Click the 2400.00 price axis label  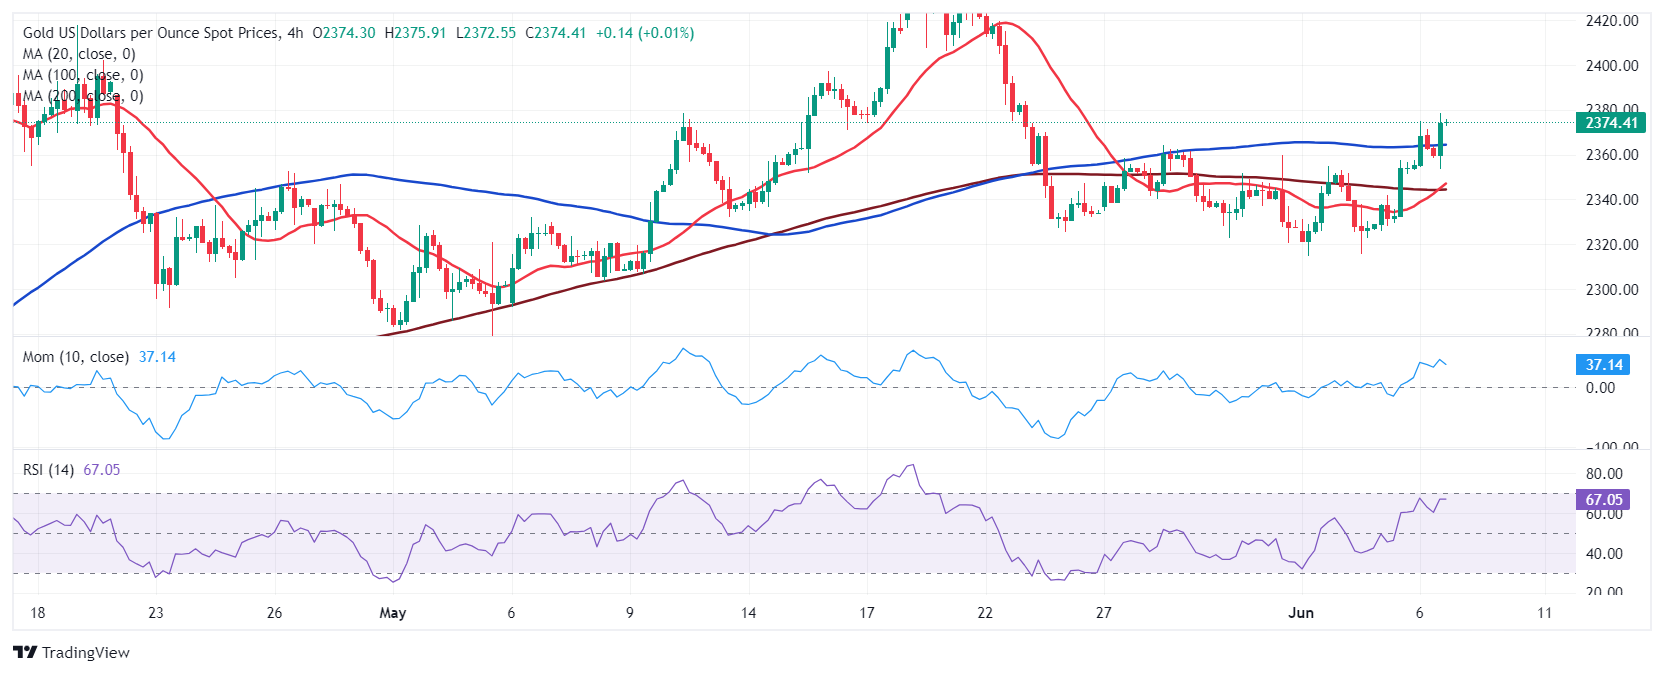(1612, 65)
